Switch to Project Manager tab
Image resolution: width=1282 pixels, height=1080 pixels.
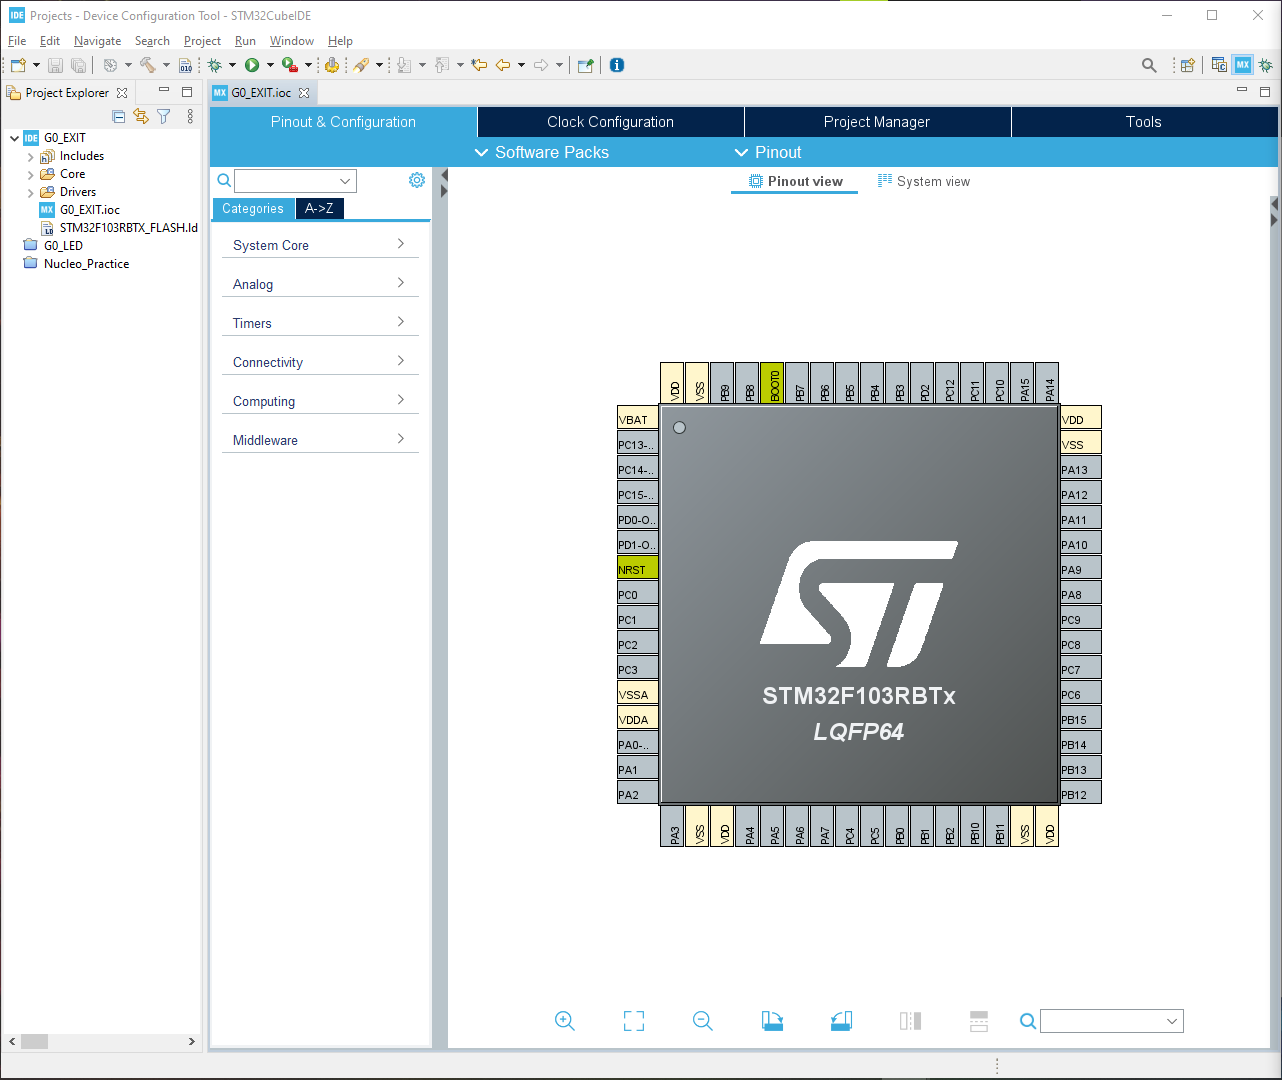(x=877, y=122)
